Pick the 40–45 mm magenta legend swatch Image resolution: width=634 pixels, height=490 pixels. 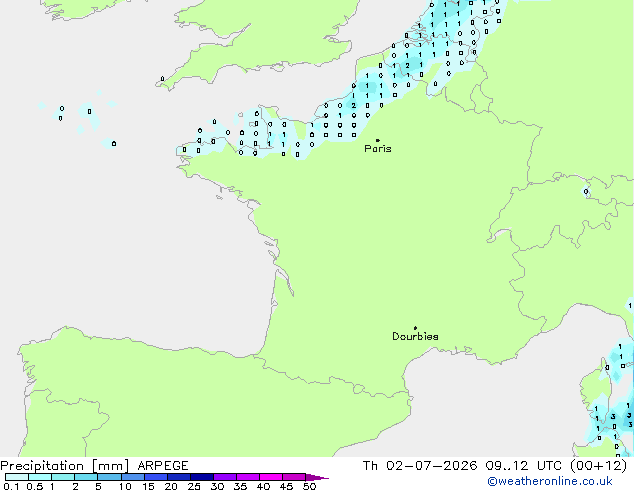pos(271,477)
